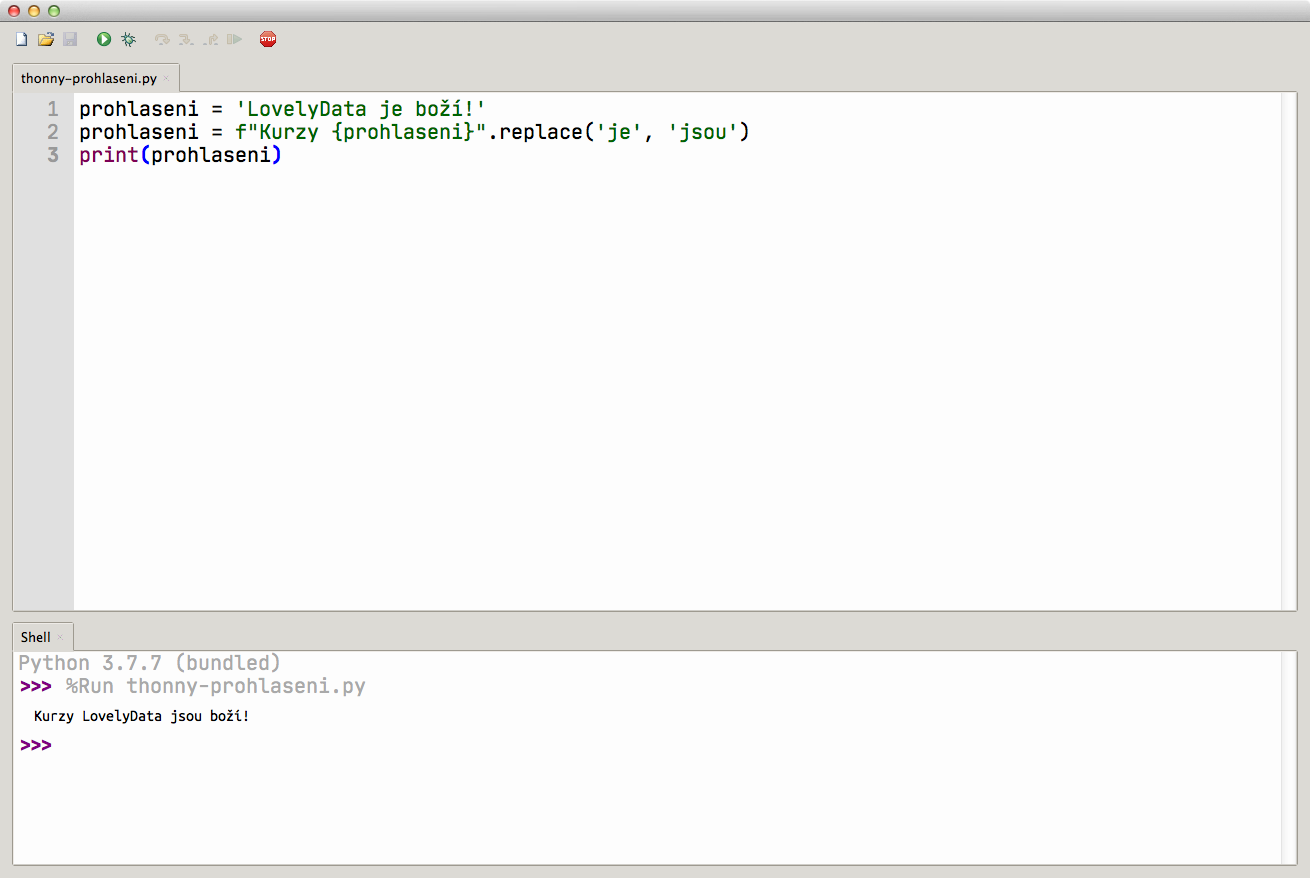
Task: Click the %Run thonny-prohlaseni.py command line
Action: point(216,687)
